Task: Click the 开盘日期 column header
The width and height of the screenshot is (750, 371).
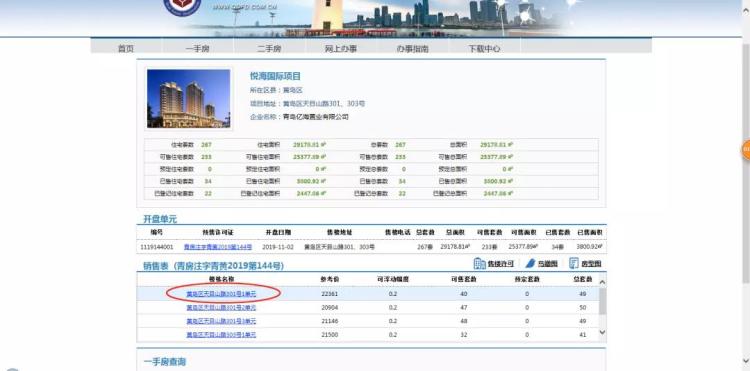Action: 278,232
